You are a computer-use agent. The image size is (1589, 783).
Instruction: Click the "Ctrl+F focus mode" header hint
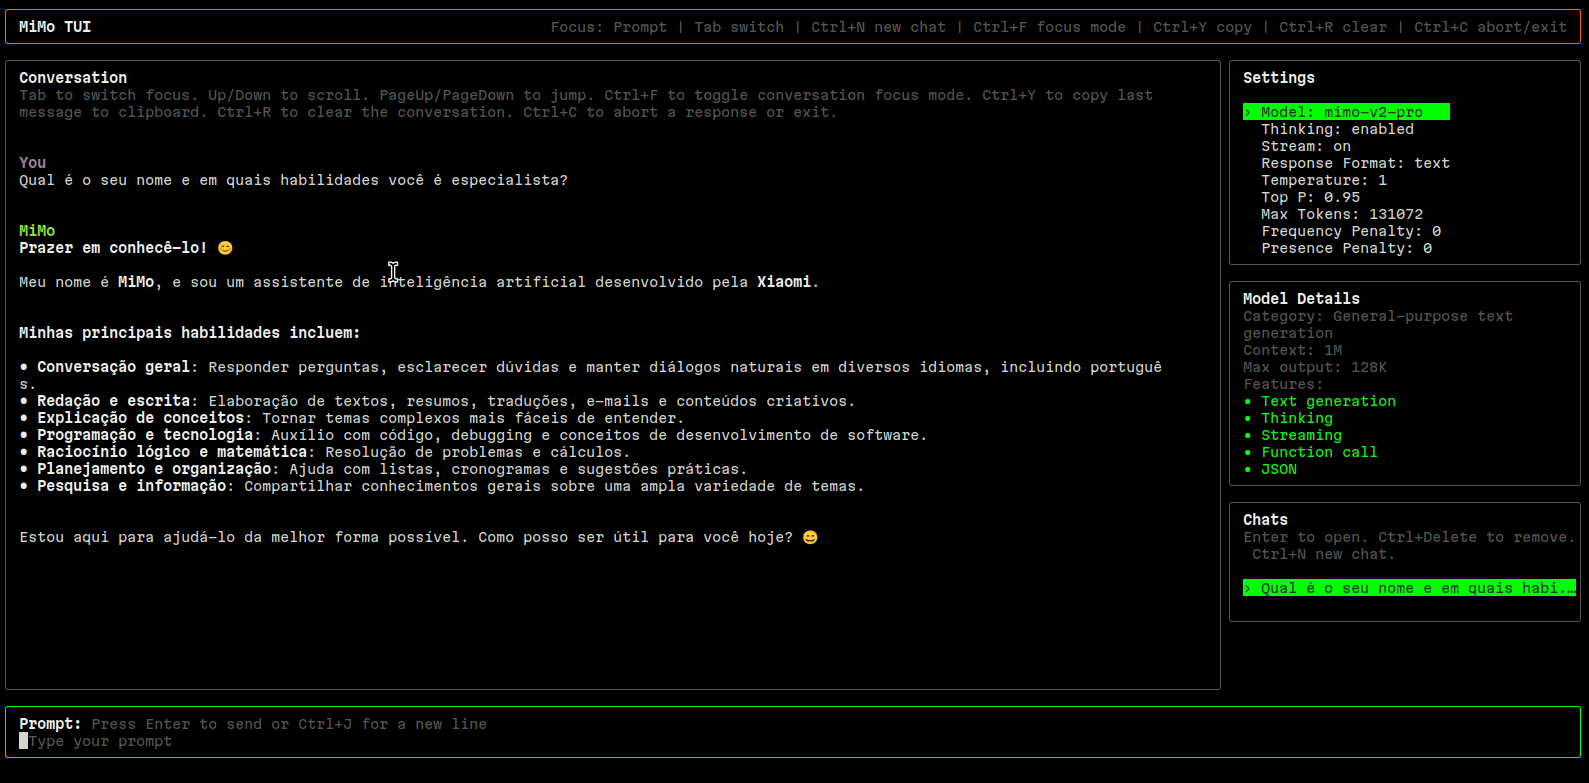1049,27
